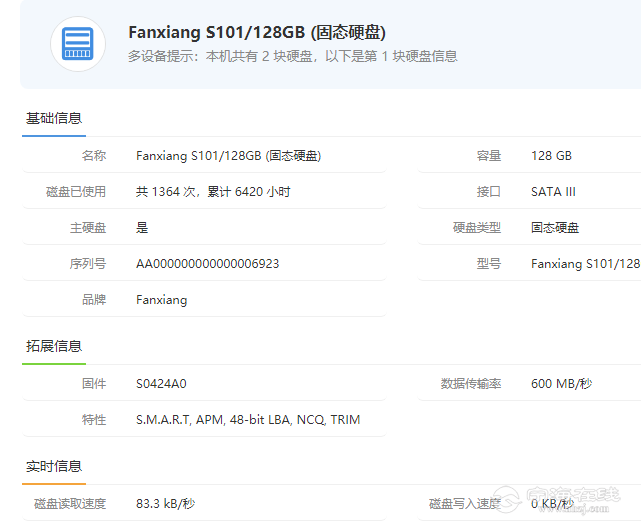Click the 固件 label
Viewport: 641px width, 528px height.
(x=94, y=384)
